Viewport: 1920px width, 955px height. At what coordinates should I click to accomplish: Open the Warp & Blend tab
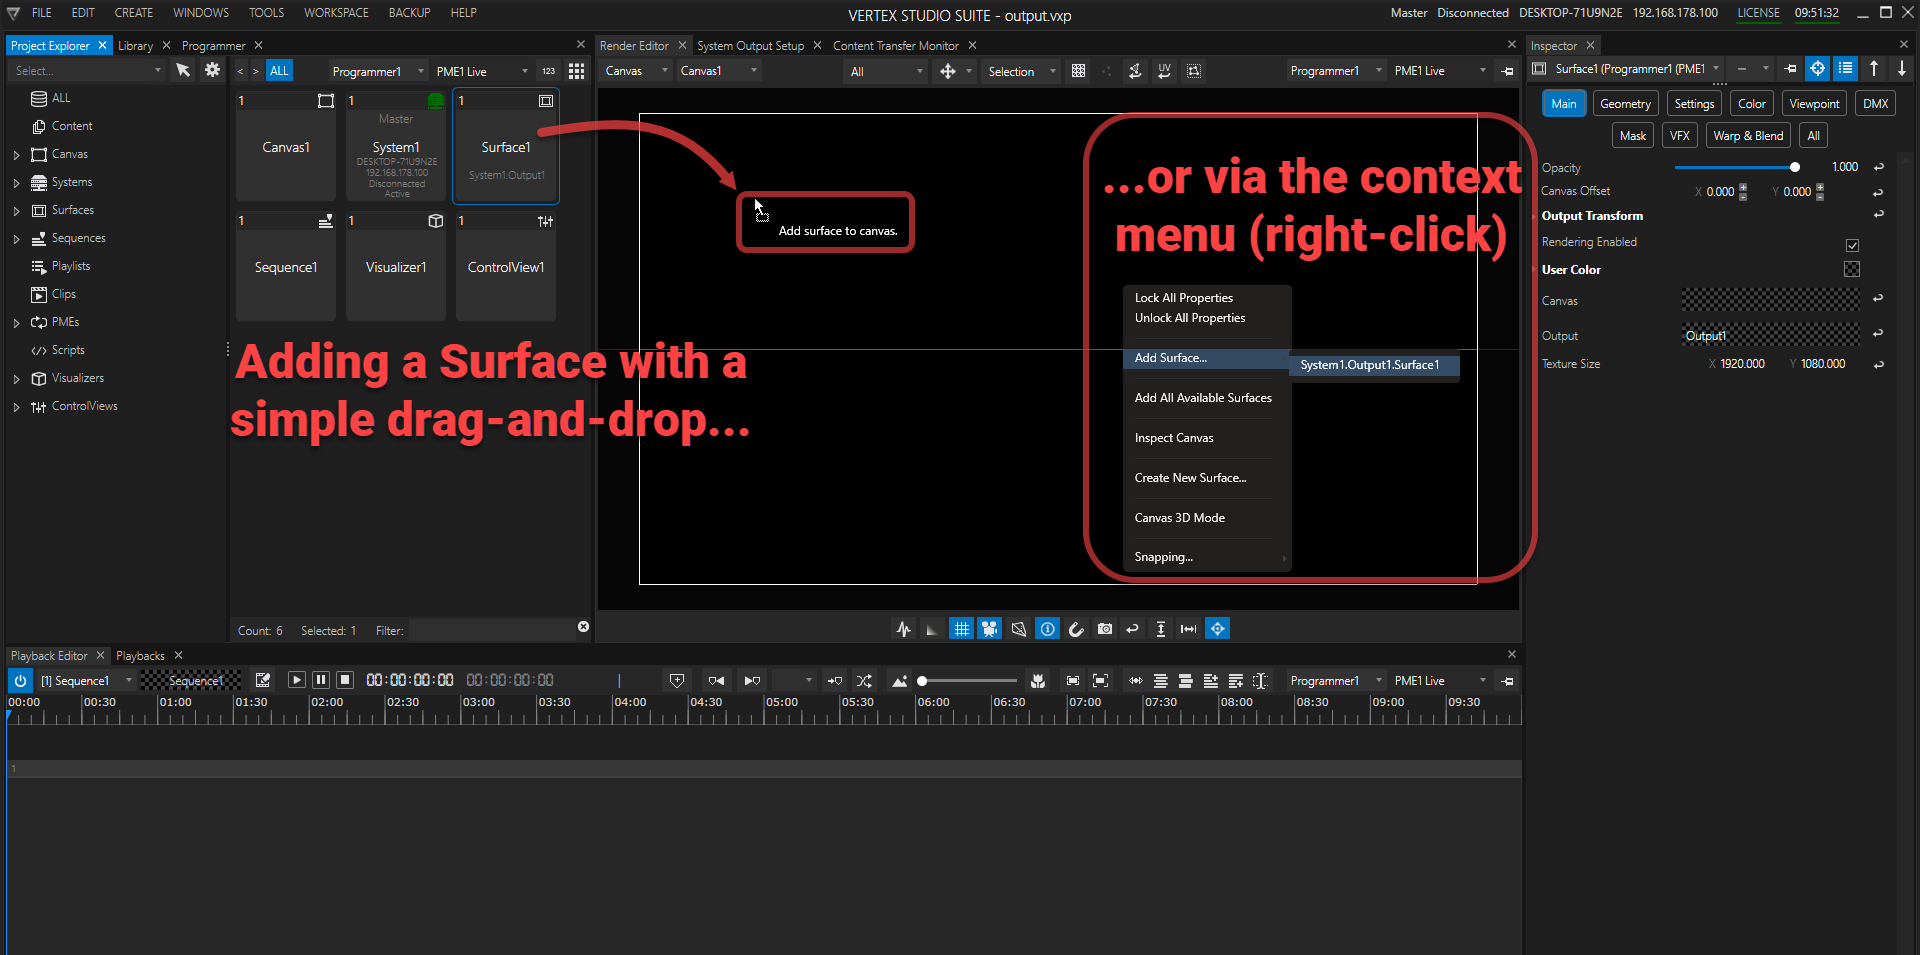tap(1748, 136)
